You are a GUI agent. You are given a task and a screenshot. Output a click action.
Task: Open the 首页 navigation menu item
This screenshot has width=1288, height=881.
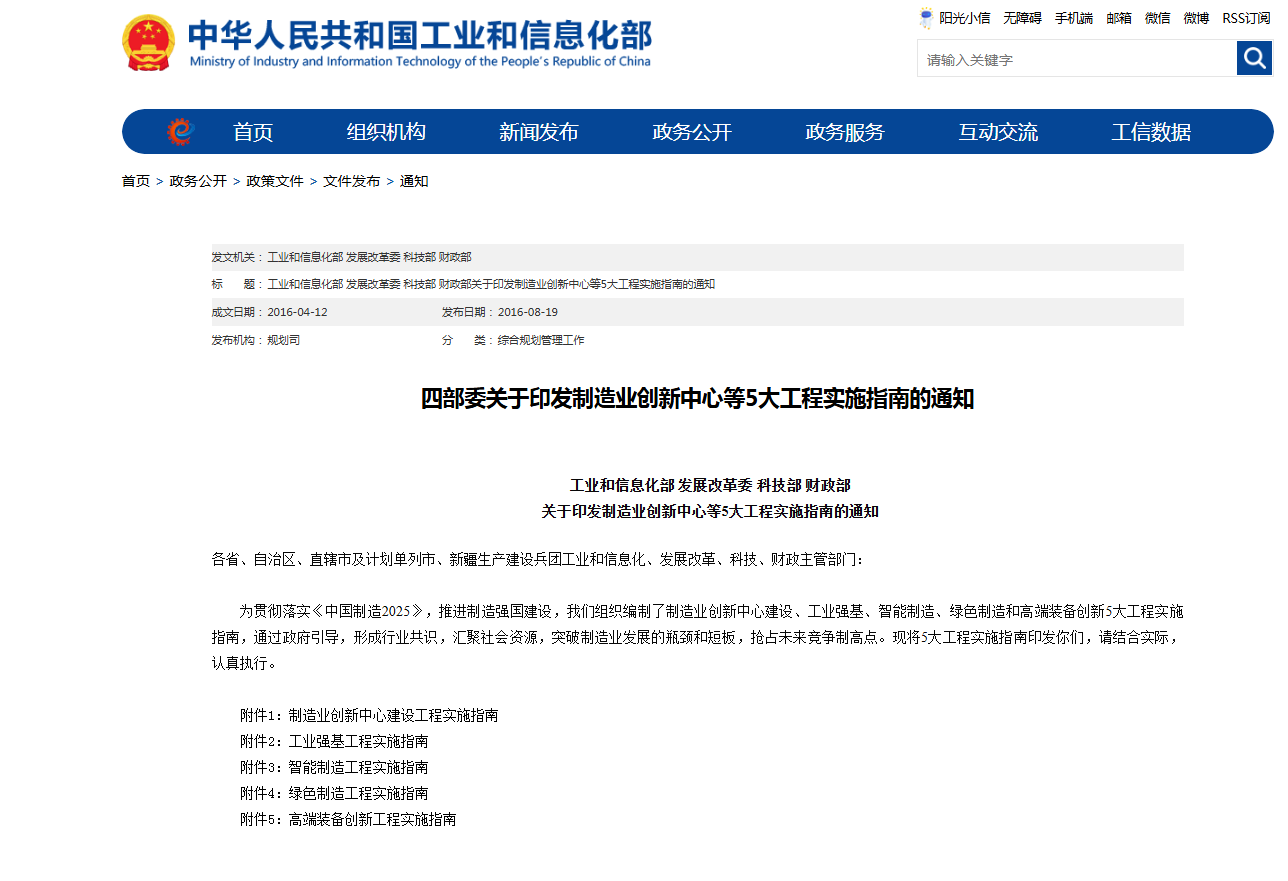[253, 132]
